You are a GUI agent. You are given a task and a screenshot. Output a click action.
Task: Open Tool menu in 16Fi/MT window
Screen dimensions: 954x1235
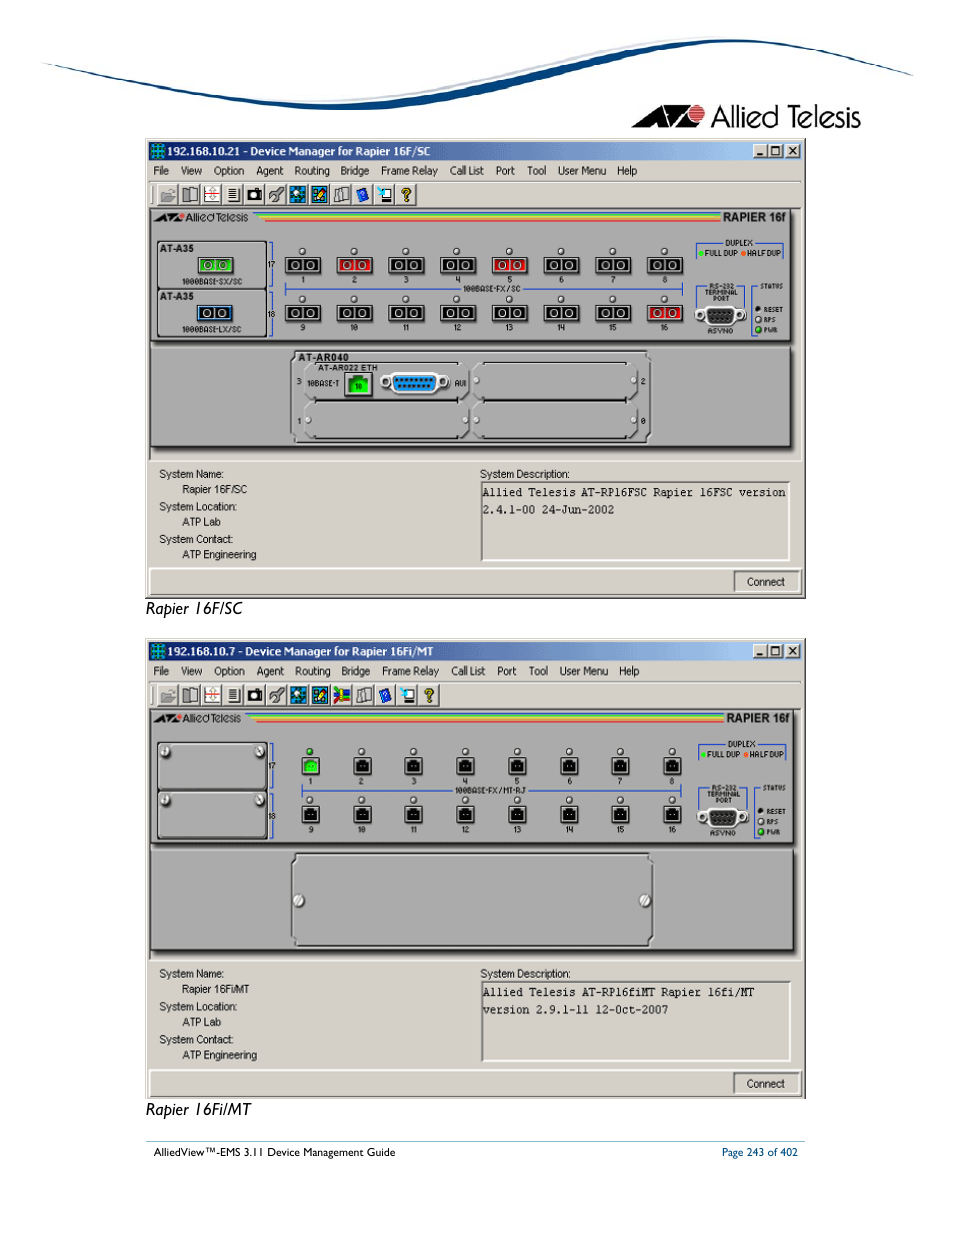point(538,672)
